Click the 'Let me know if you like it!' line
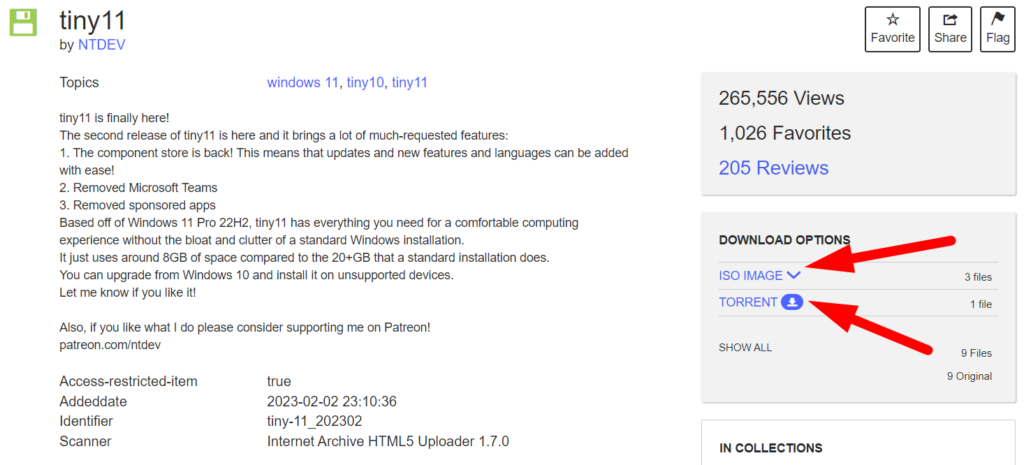This screenshot has width=1024, height=465. click(127, 293)
